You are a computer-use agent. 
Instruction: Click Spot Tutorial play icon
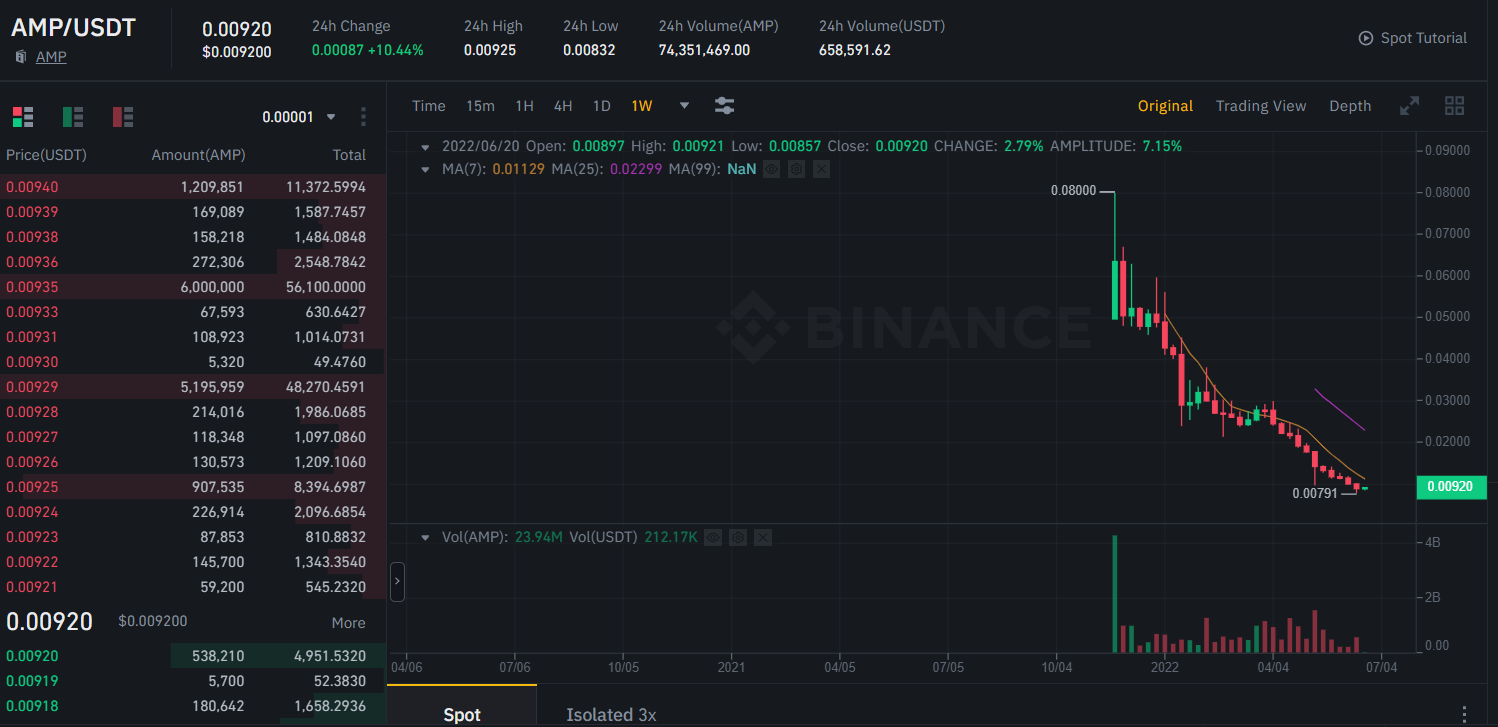1366,38
